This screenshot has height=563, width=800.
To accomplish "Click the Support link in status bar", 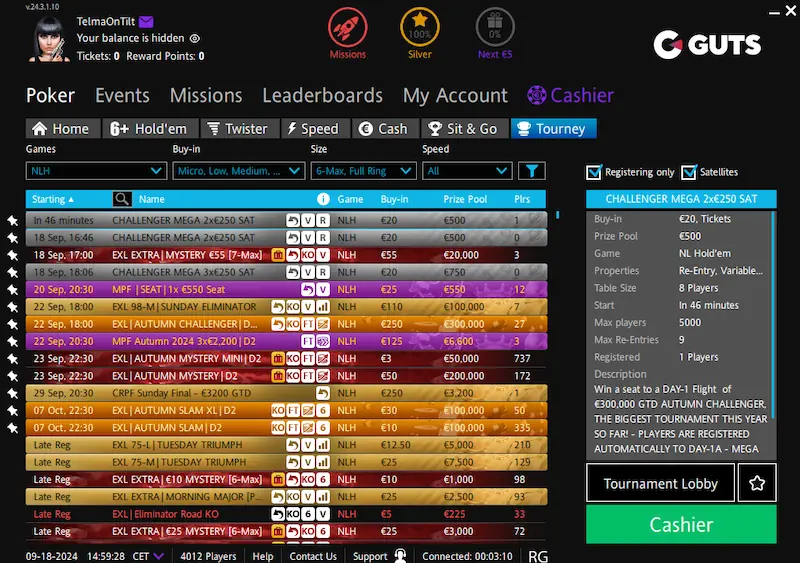I will [x=369, y=556].
